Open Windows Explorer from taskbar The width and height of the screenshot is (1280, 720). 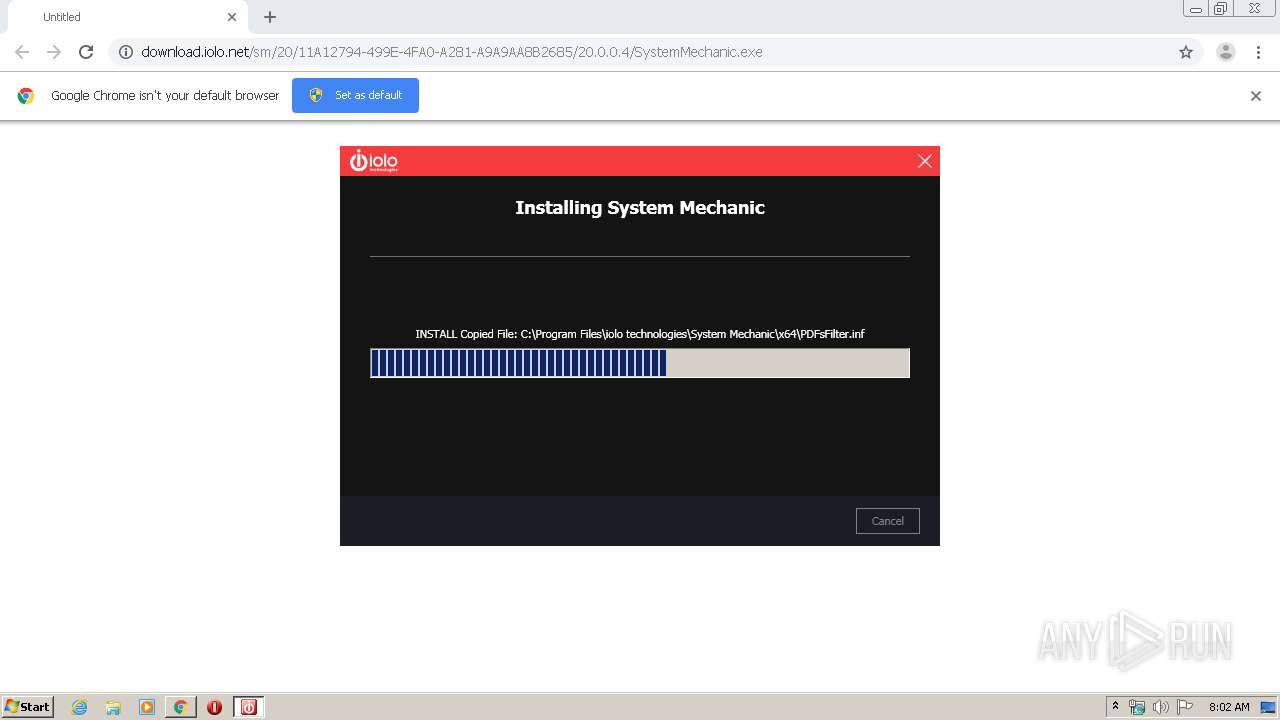tap(113, 707)
